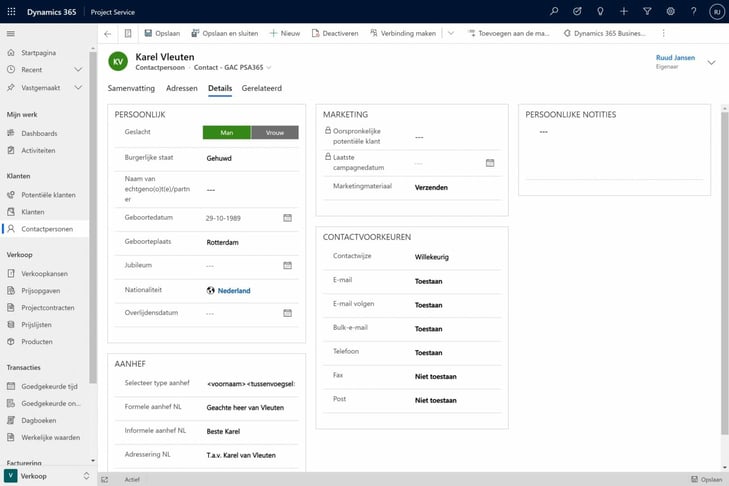The image size is (729, 486).
Task: Switch to the Adressen tab
Action: pyautogui.click(x=182, y=88)
